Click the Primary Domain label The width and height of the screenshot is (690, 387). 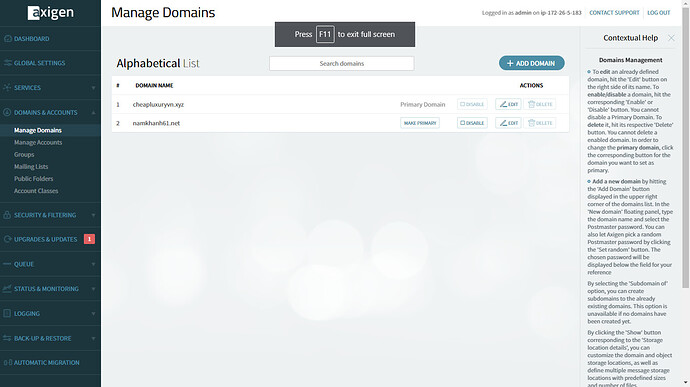click(422, 104)
